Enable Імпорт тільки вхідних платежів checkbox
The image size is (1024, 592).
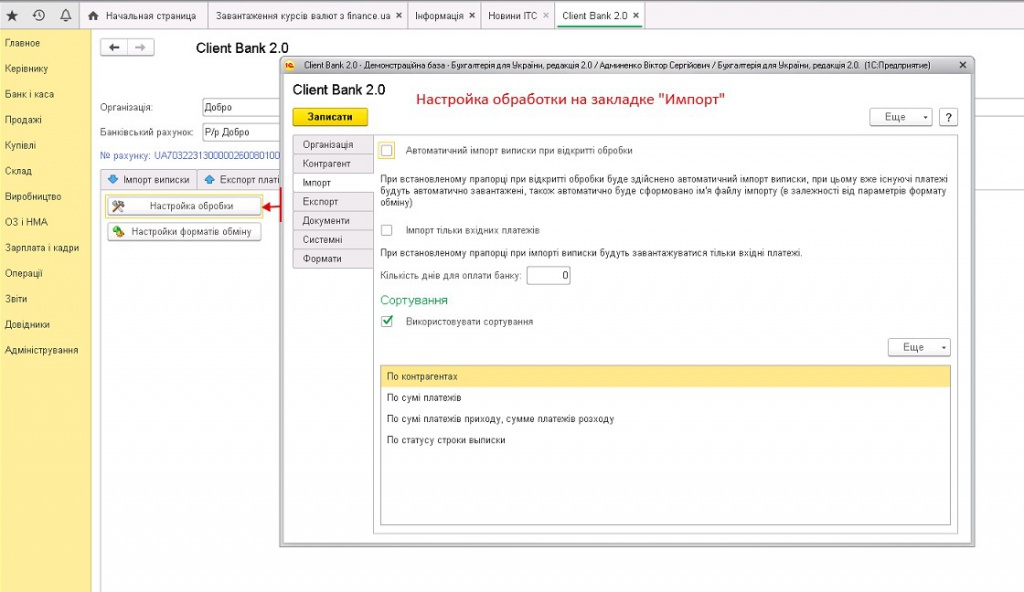[x=387, y=230]
